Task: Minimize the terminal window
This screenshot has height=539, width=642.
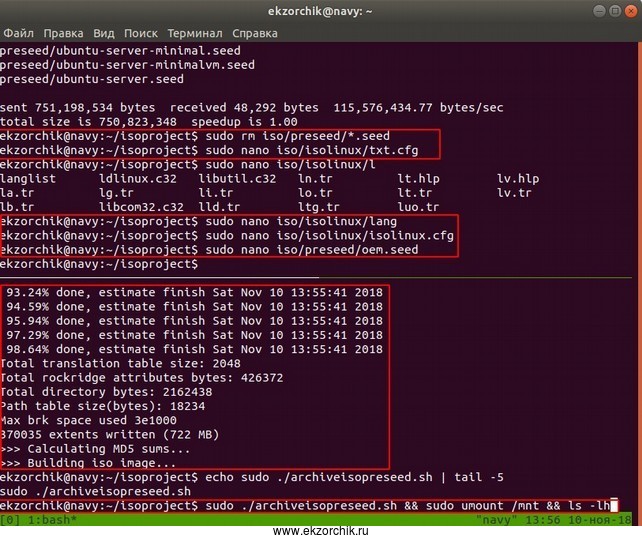Action: [x=599, y=11]
